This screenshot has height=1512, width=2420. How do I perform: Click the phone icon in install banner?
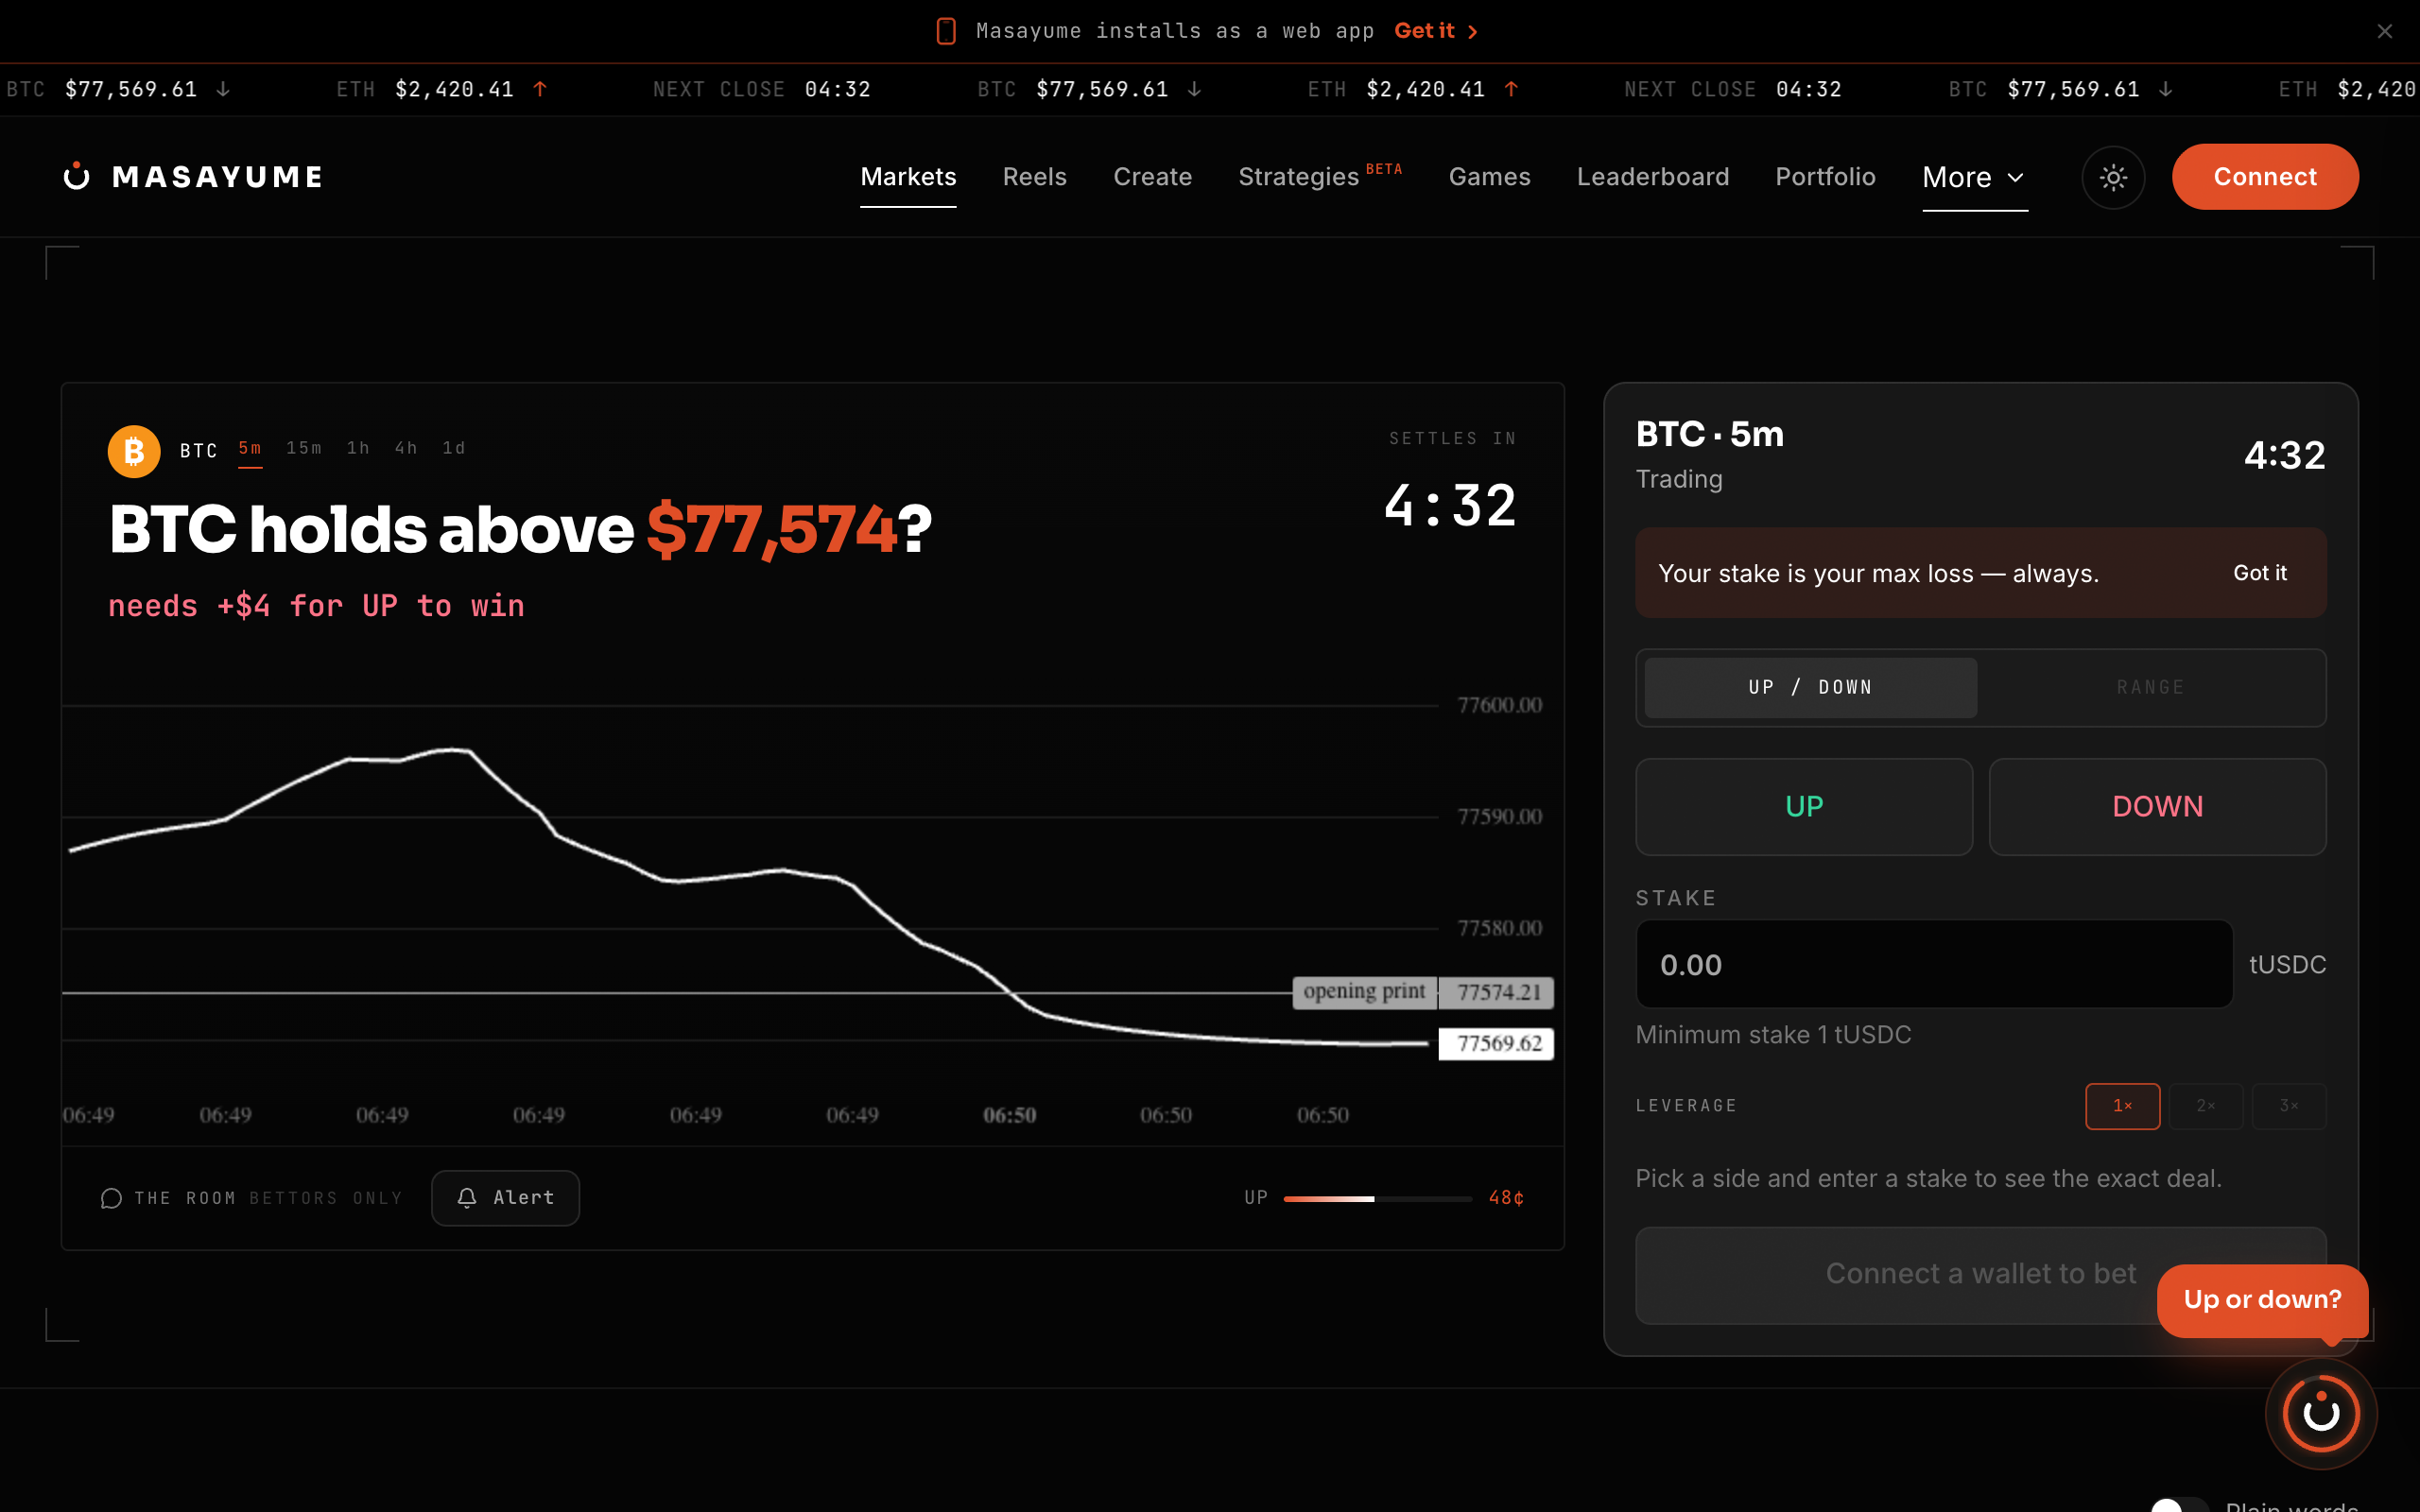tap(946, 31)
